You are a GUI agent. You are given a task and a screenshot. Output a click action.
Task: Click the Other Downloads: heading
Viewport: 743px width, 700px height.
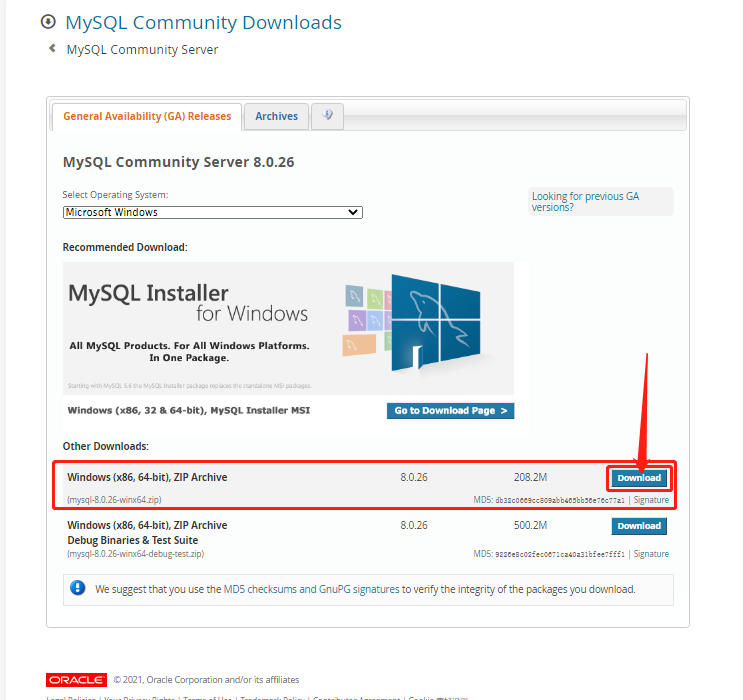tap(106, 446)
